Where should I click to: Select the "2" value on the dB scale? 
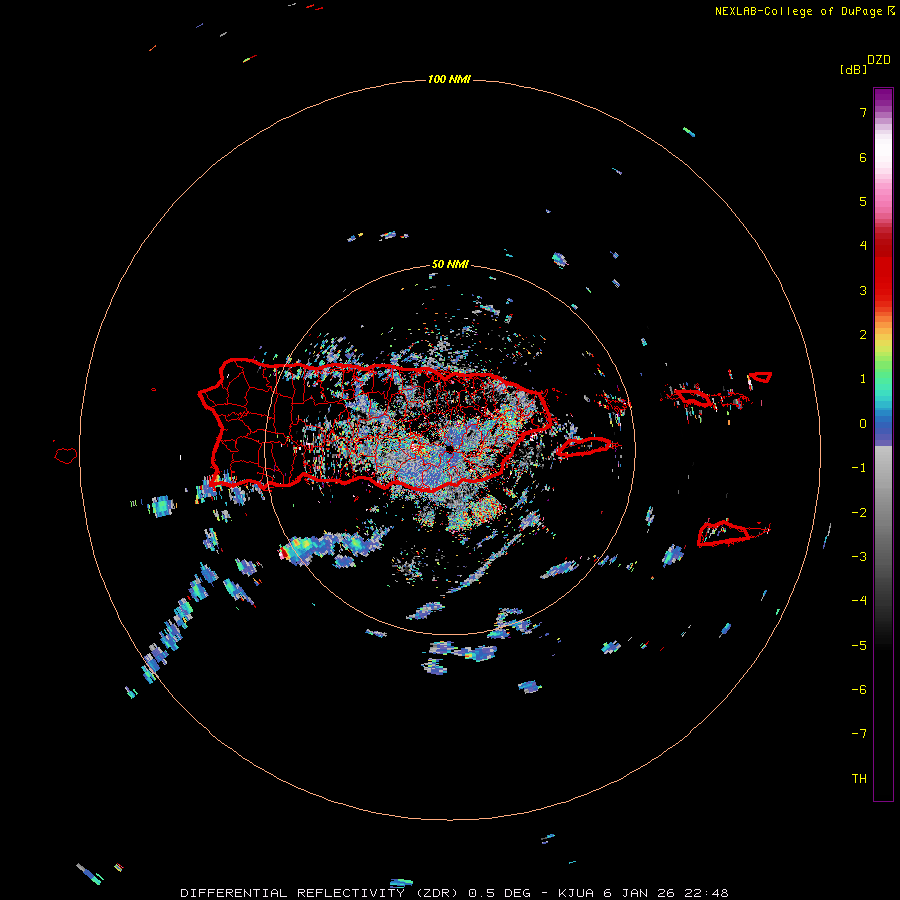863,335
